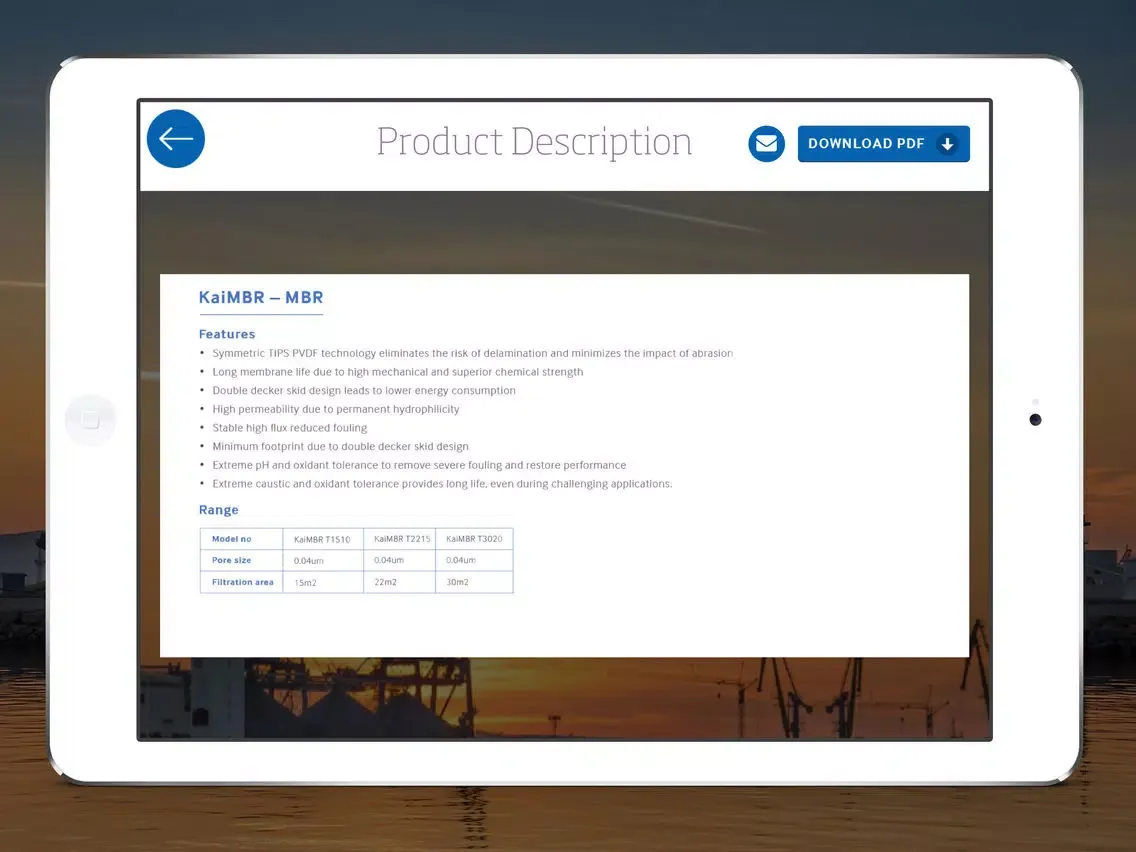Screen dimensions: 1136x852
Task: Select the KaiMBR — MBR heading
Action: click(x=261, y=298)
